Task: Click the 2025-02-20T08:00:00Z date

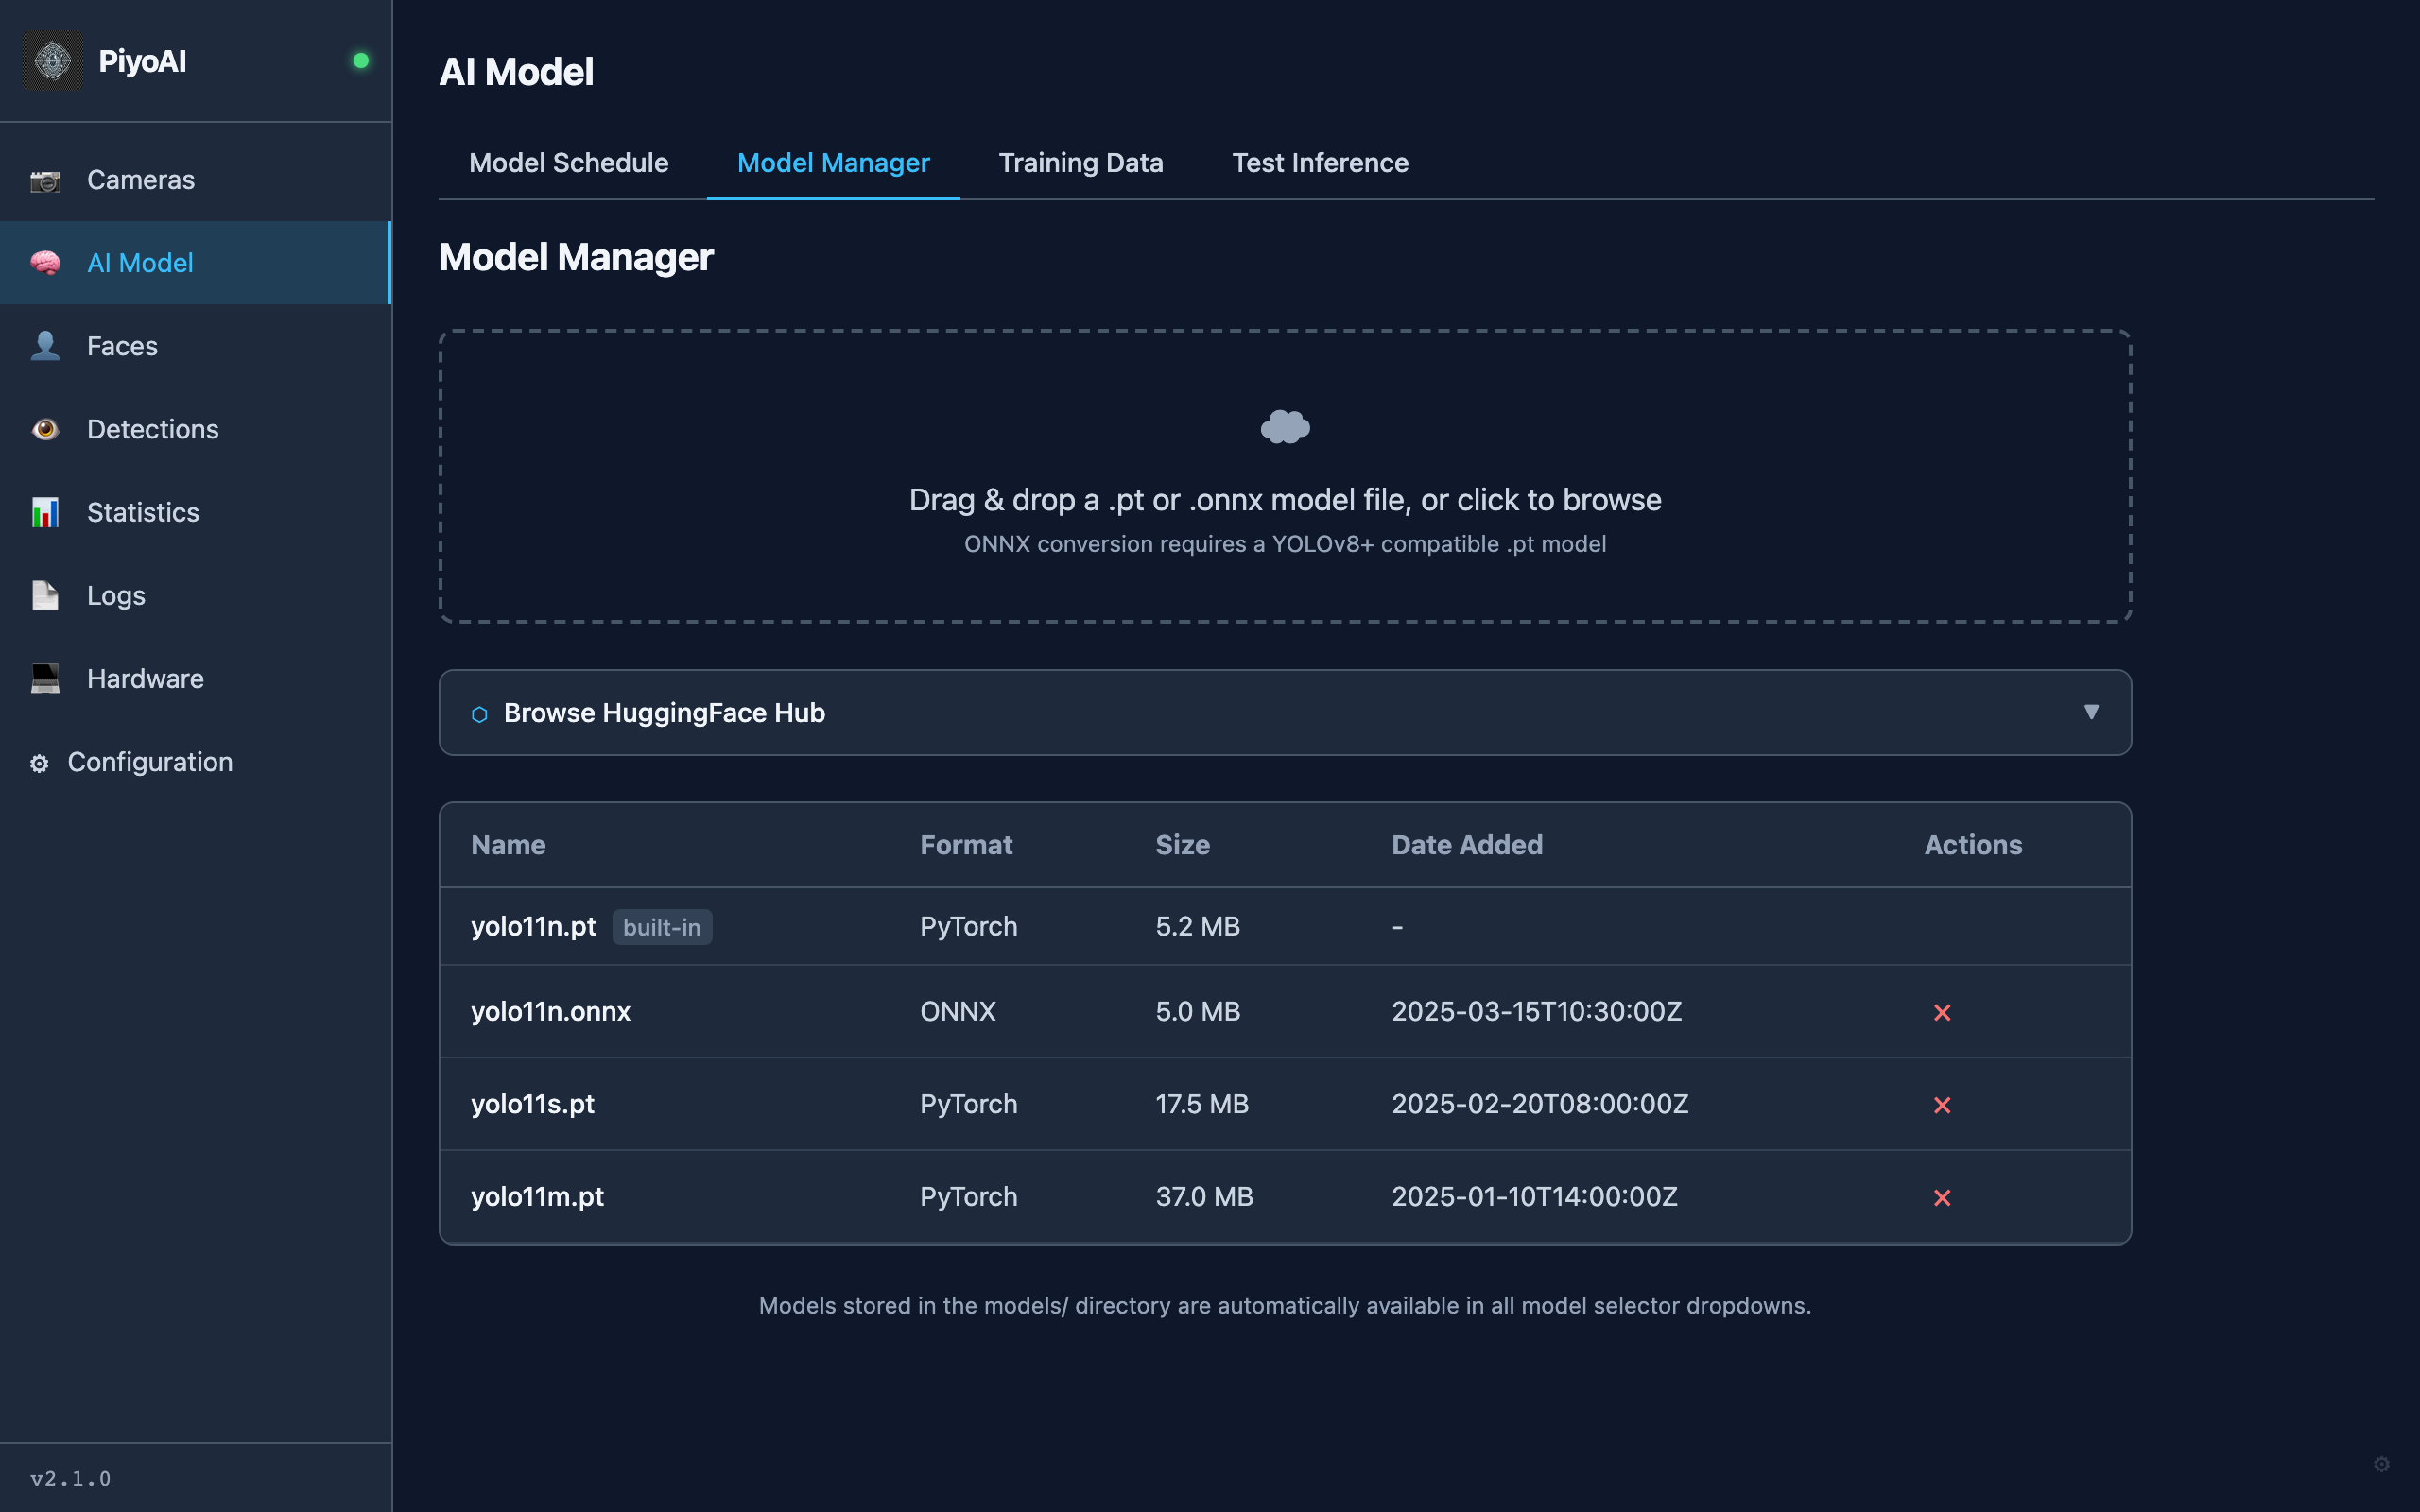Action: 1539,1104
